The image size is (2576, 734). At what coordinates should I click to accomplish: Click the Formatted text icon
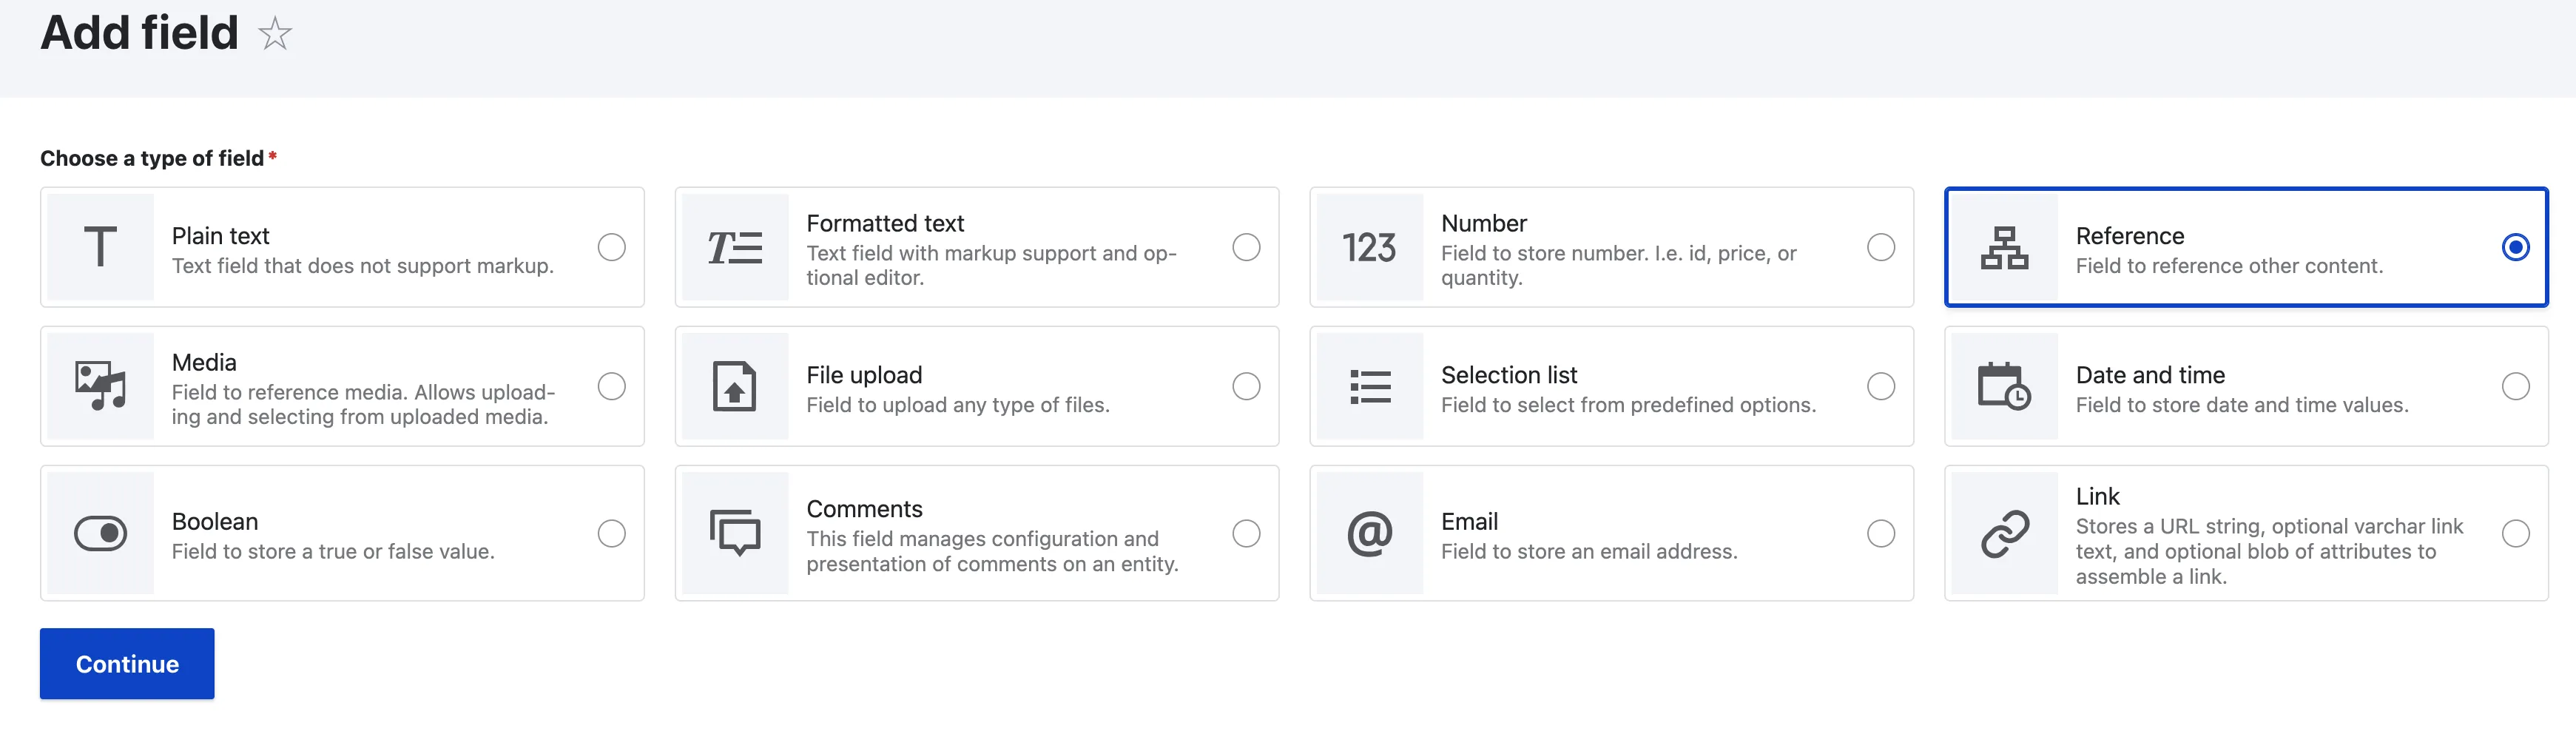click(734, 247)
